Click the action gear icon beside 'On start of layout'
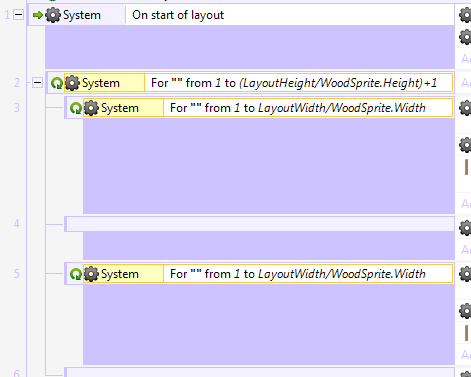471x377 pixels. coord(465,15)
